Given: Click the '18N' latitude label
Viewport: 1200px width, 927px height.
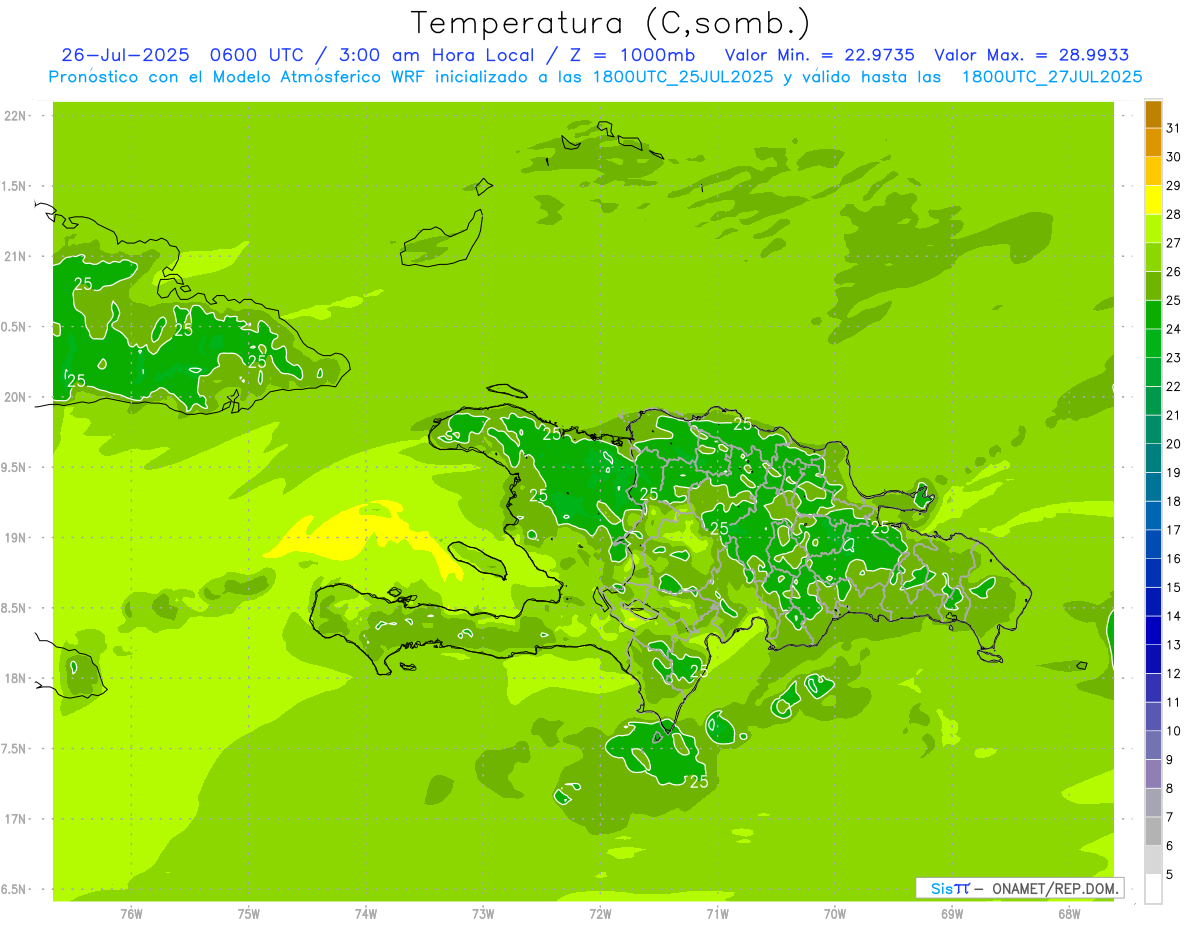Looking at the screenshot, I should click(x=16, y=678).
